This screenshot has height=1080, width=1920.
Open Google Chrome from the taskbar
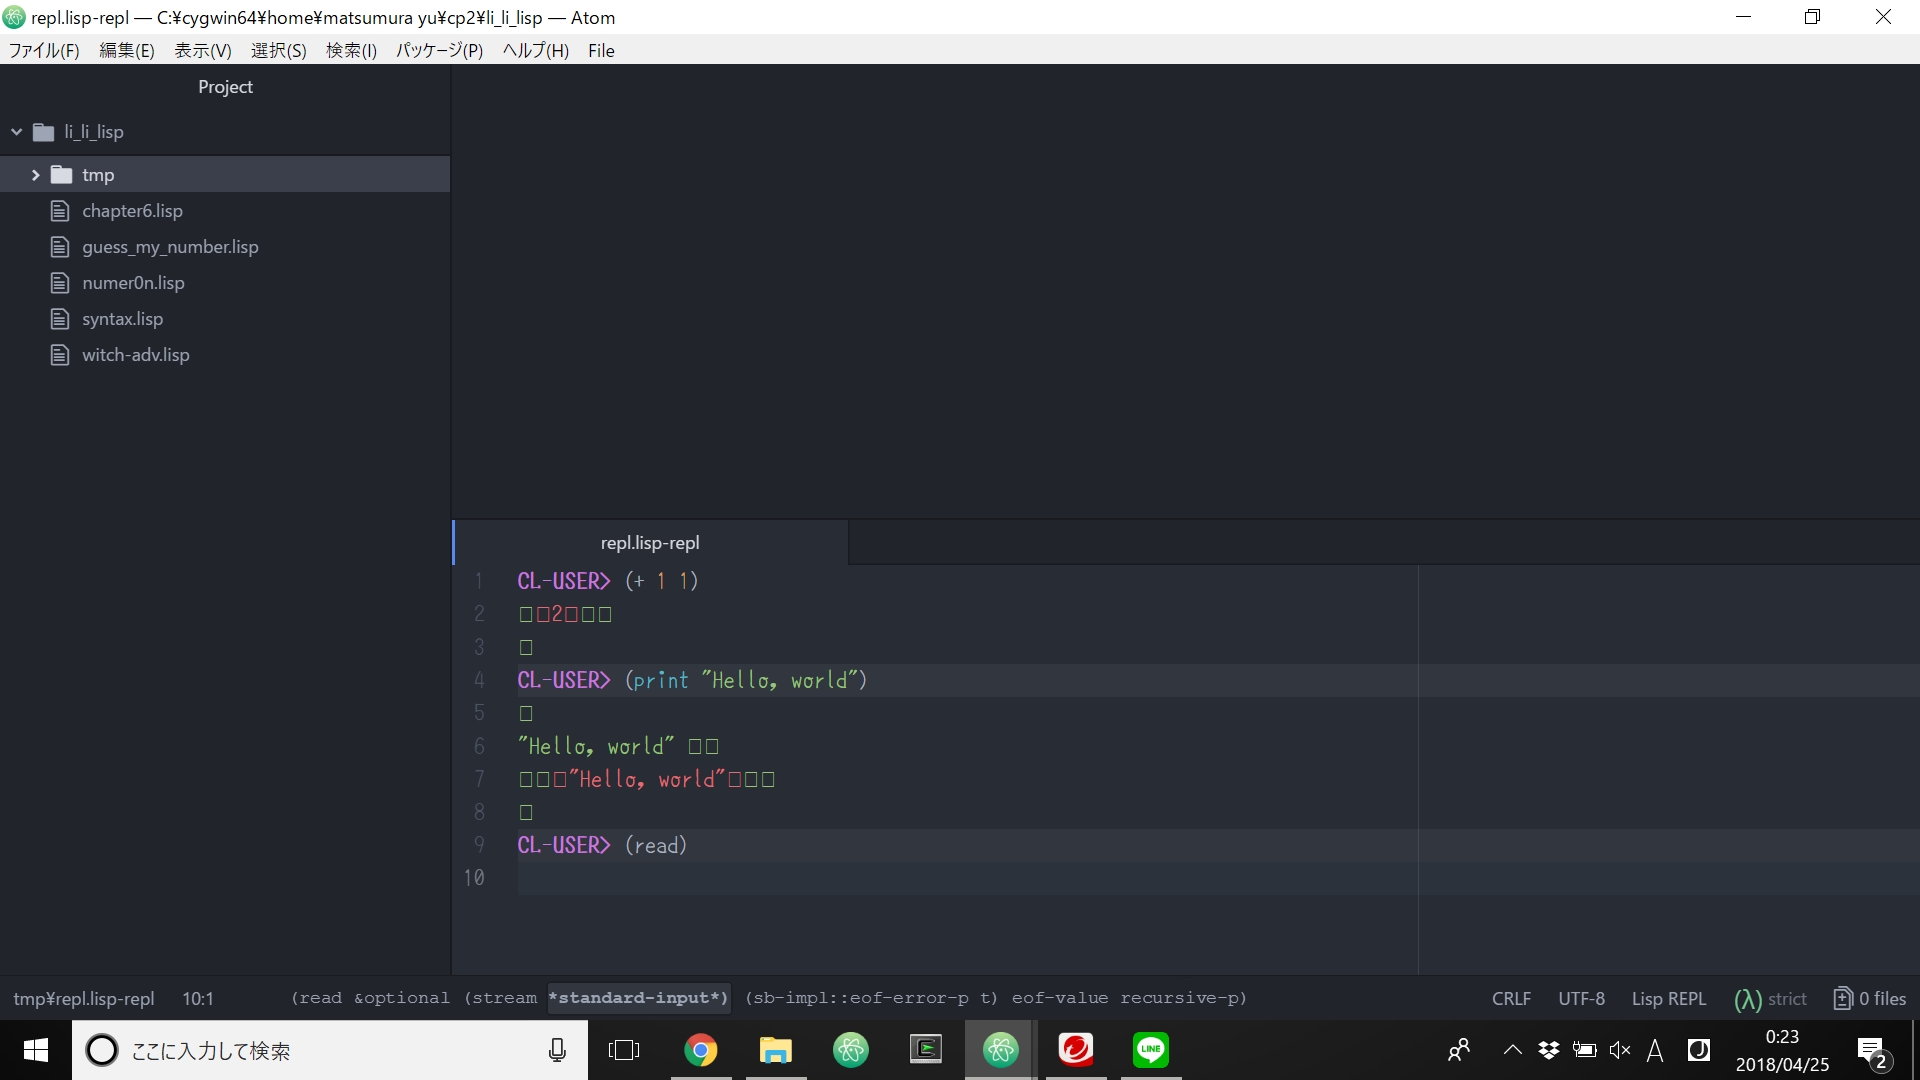[x=702, y=1050]
